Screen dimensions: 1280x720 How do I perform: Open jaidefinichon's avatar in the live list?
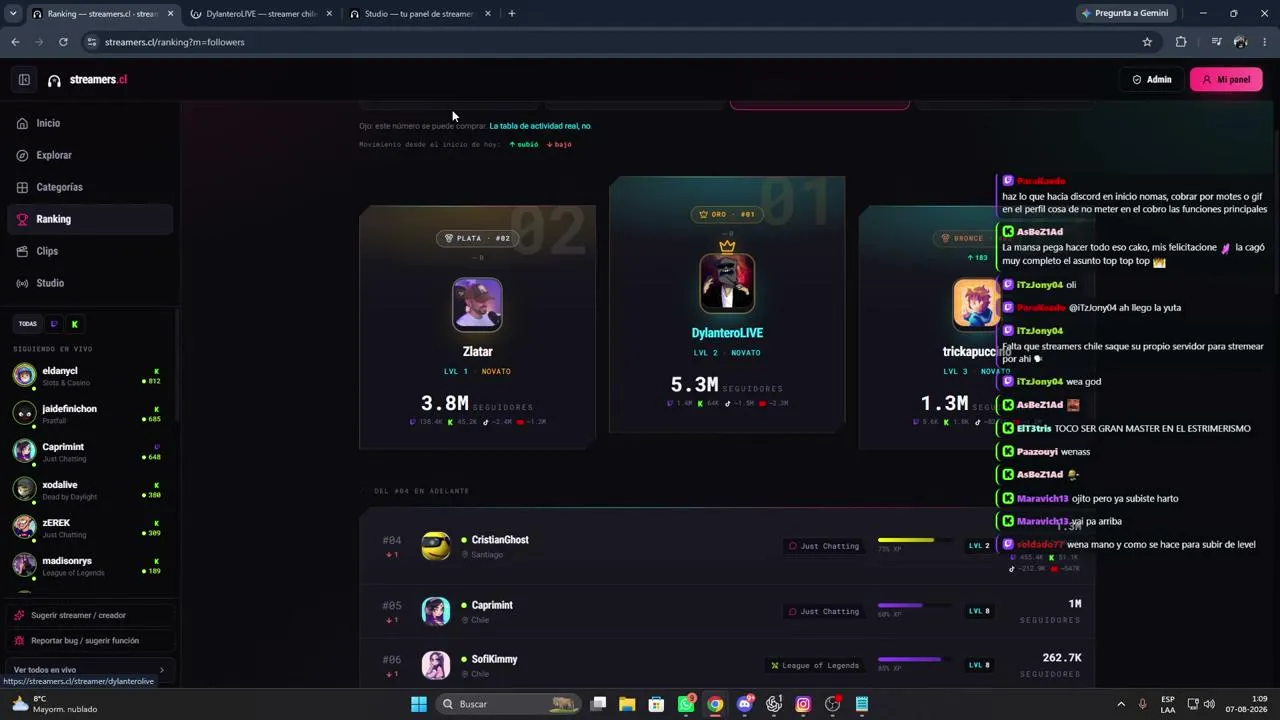[x=24, y=413]
